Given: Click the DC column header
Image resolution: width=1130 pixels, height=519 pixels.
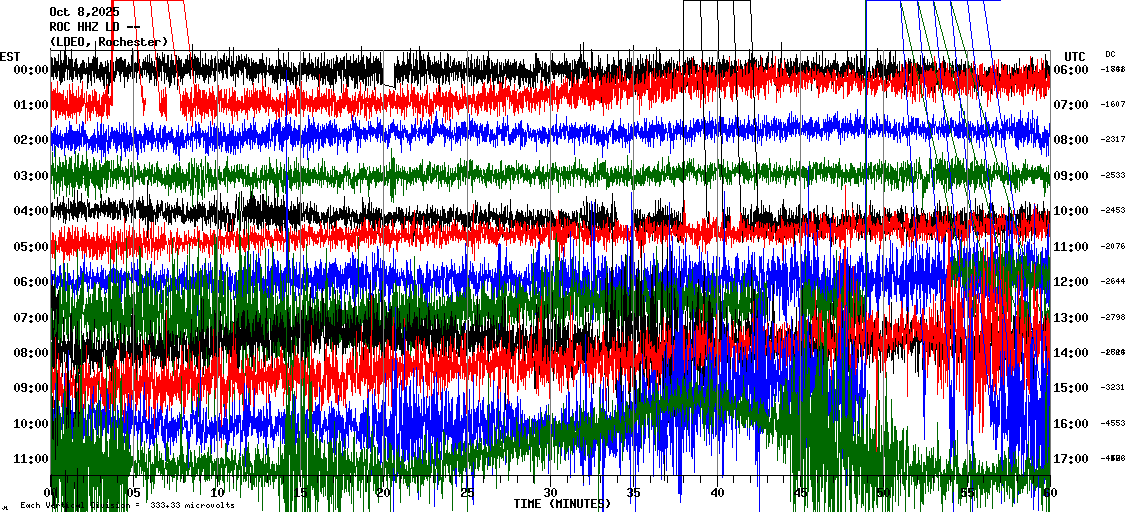Looking at the screenshot, I should click(1110, 54).
